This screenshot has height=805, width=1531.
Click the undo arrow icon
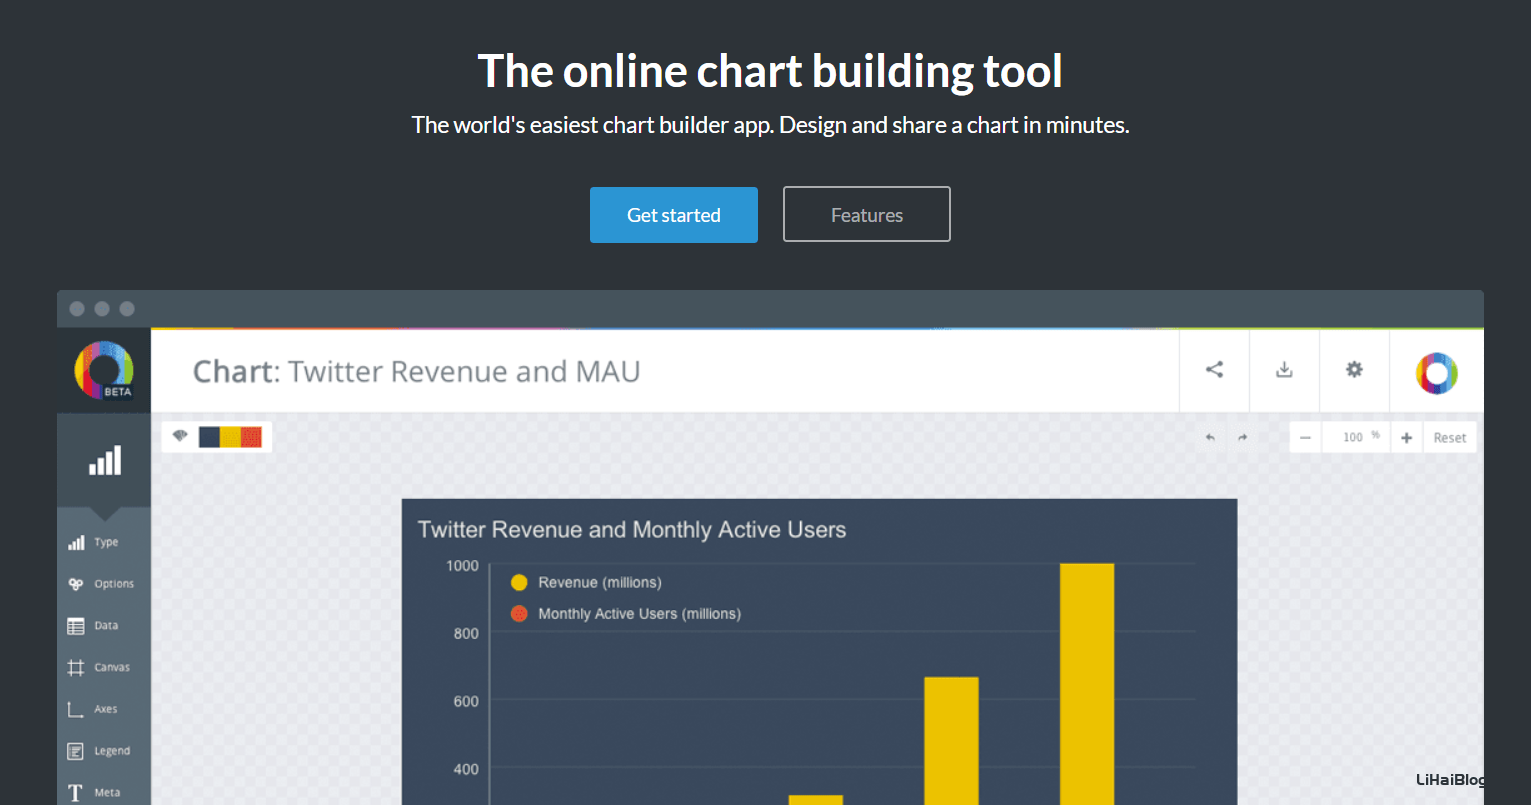(1210, 438)
